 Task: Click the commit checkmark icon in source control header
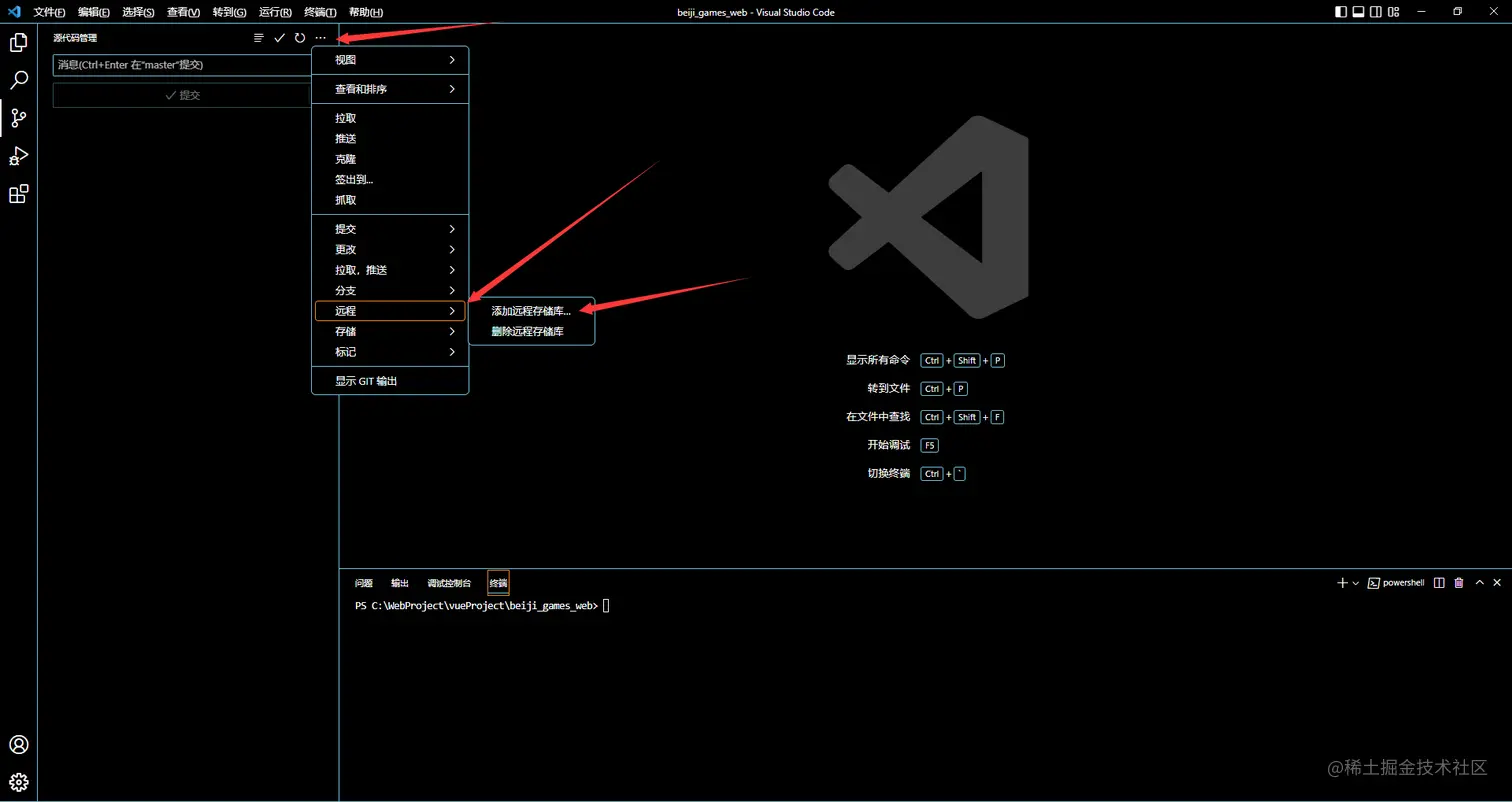coord(279,38)
